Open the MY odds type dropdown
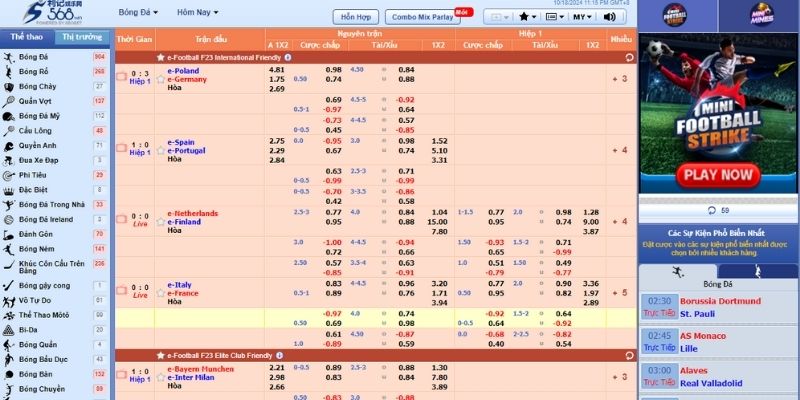Viewport: 800px width, 400px height. (x=582, y=17)
